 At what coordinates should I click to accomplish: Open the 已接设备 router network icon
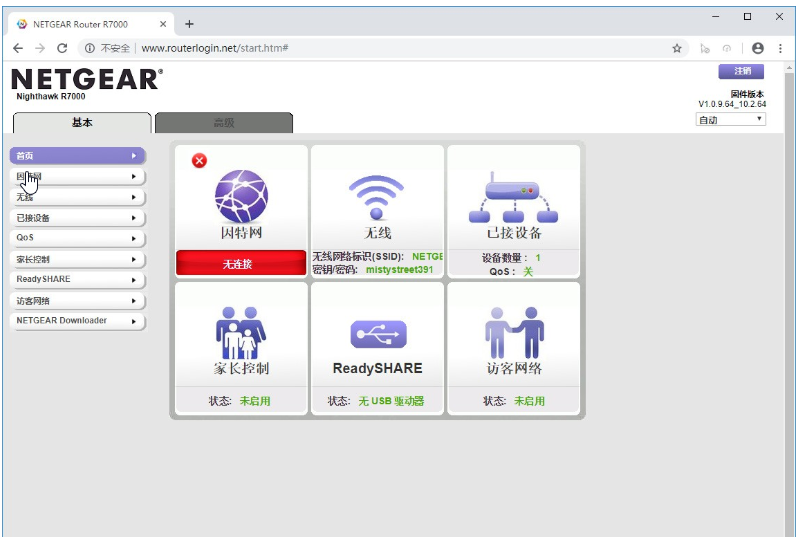(x=513, y=197)
